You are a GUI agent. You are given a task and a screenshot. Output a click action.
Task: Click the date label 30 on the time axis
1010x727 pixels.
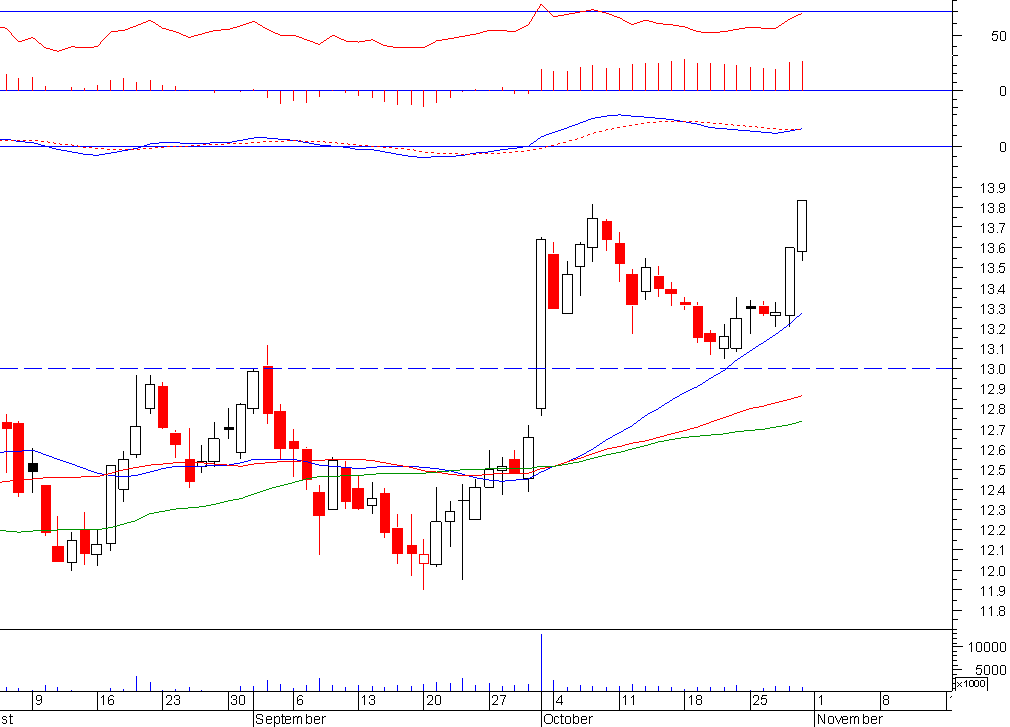tap(238, 700)
